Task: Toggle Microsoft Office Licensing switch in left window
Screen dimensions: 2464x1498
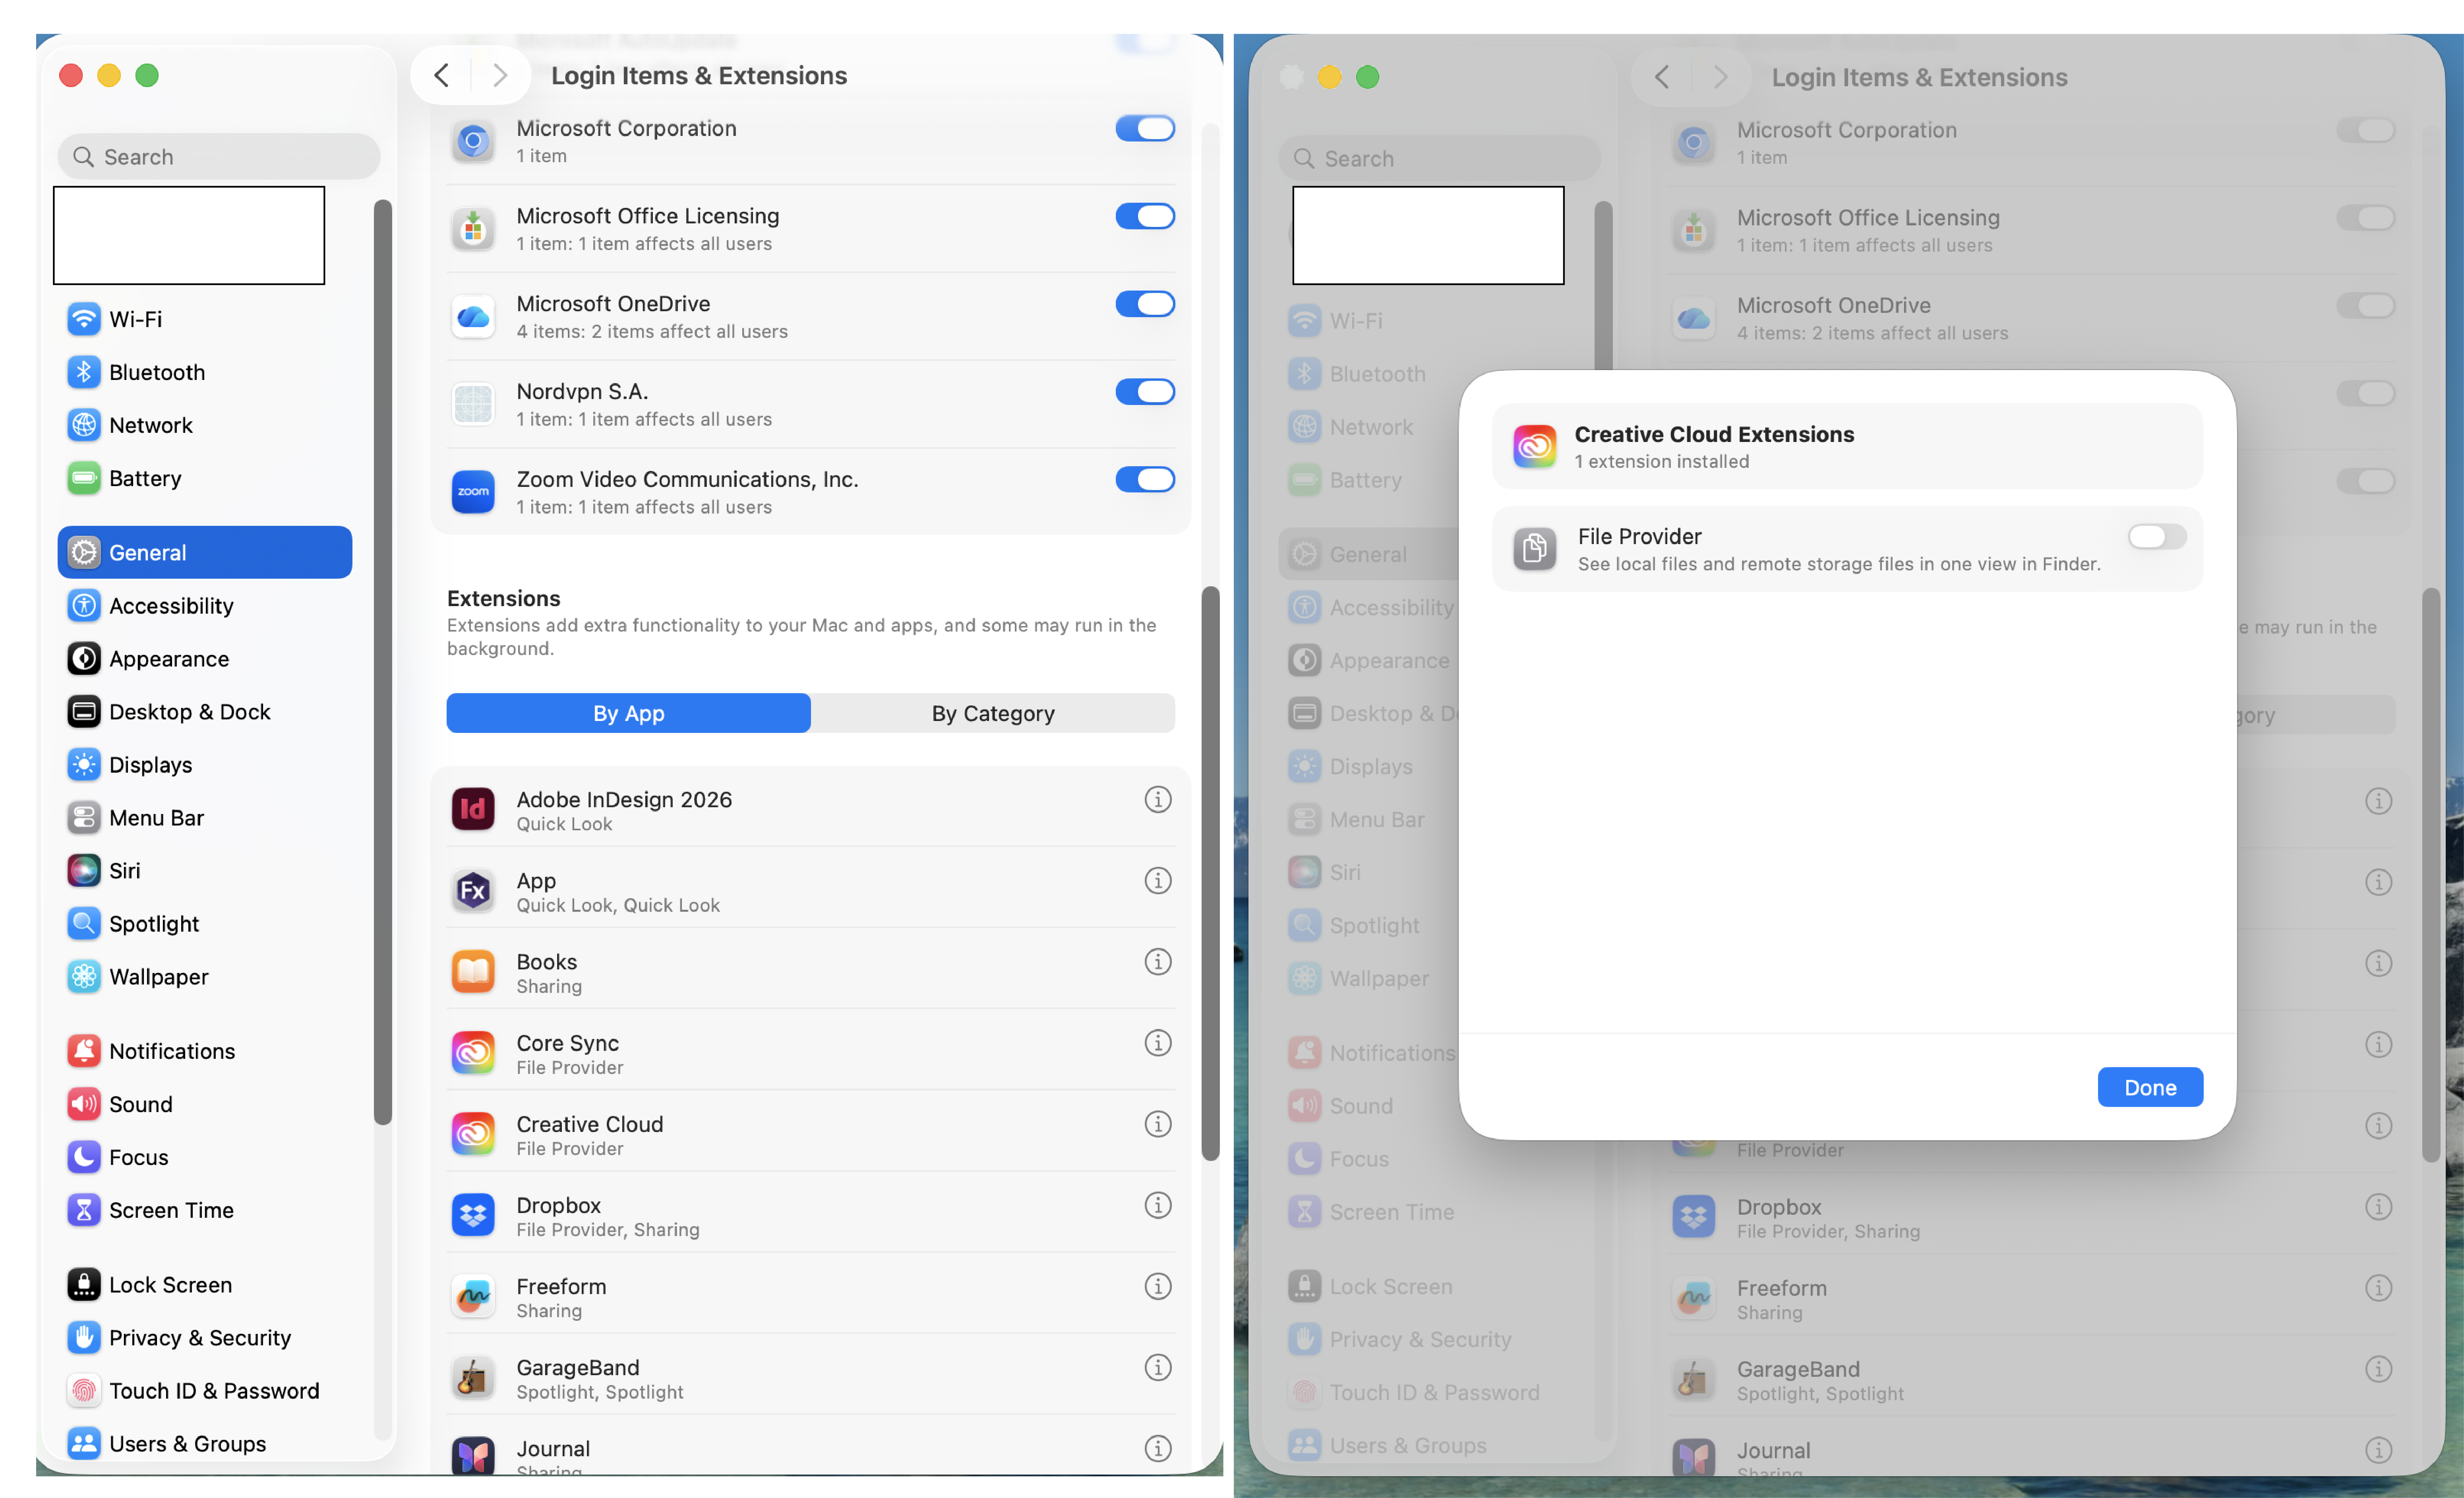Action: pyautogui.click(x=1145, y=216)
